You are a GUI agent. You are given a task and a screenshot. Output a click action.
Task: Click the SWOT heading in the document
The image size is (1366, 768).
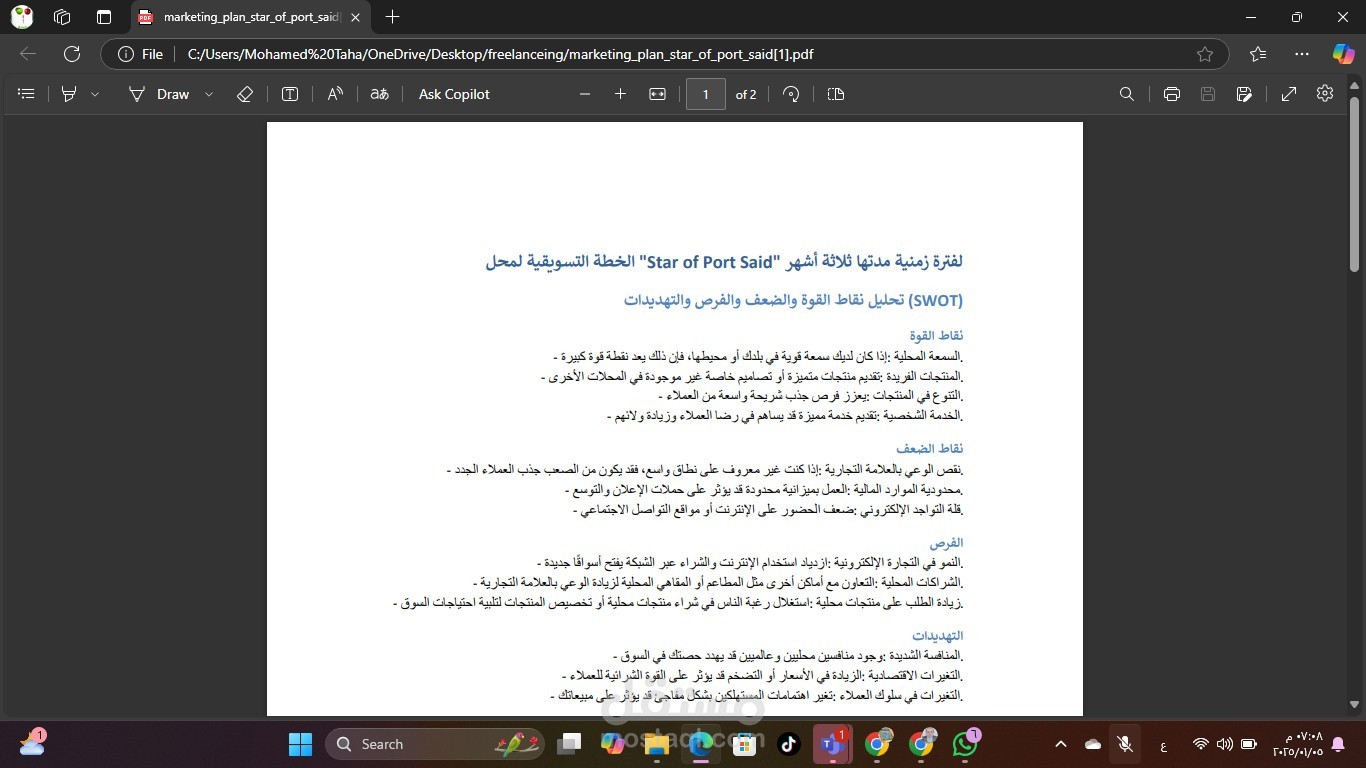(793, 300)
